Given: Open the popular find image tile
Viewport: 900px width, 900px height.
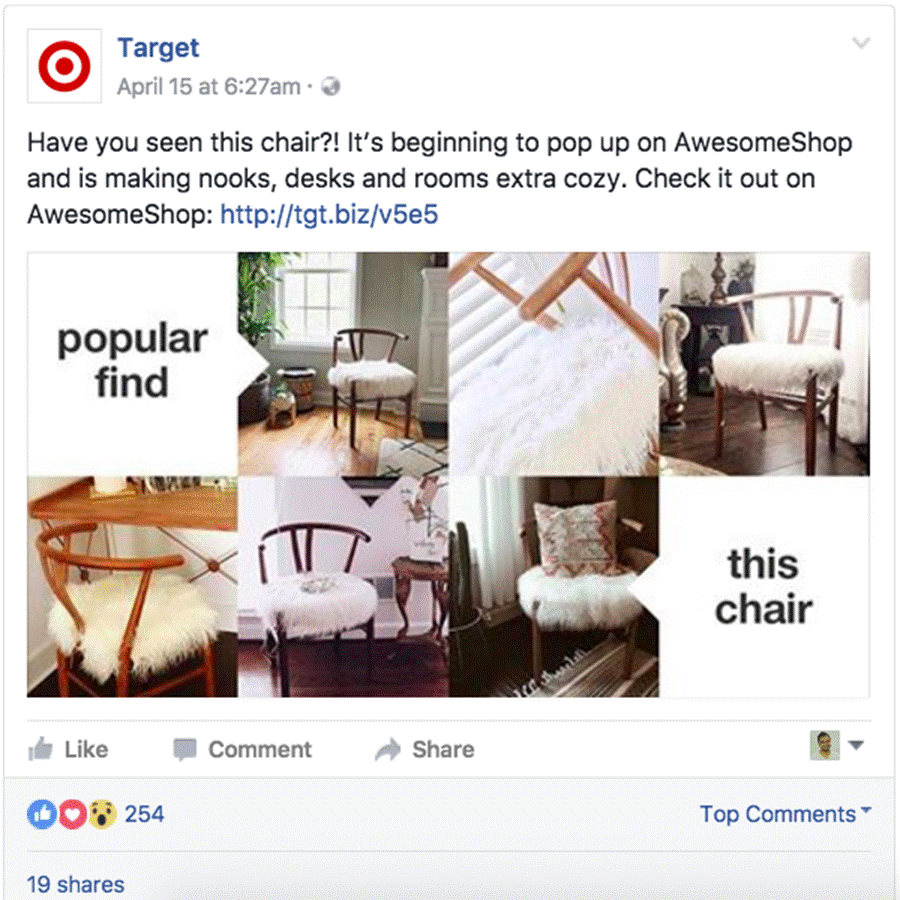Looking at the screenshot, I should coord(133,364).
